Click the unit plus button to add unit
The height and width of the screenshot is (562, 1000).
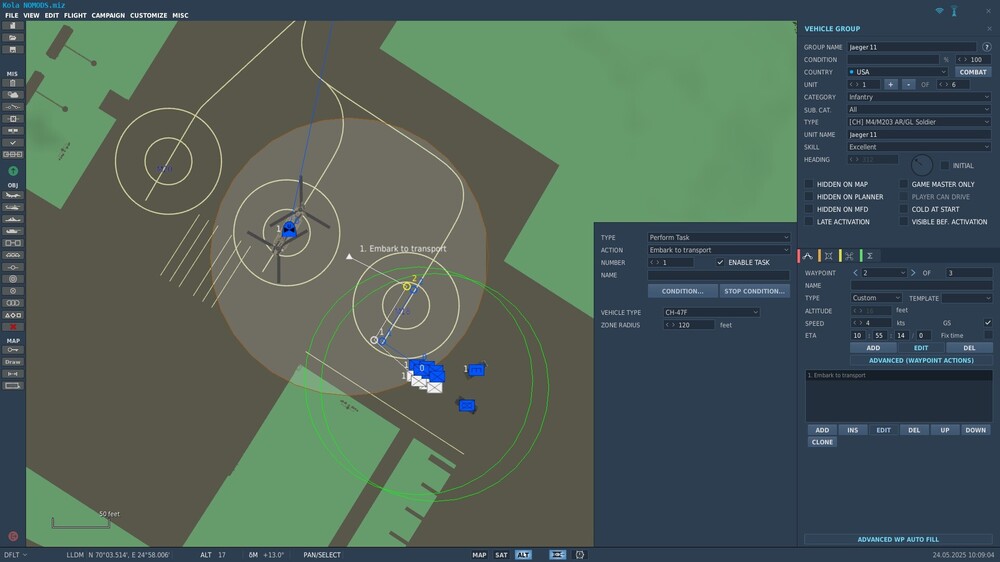pos(891,84)
